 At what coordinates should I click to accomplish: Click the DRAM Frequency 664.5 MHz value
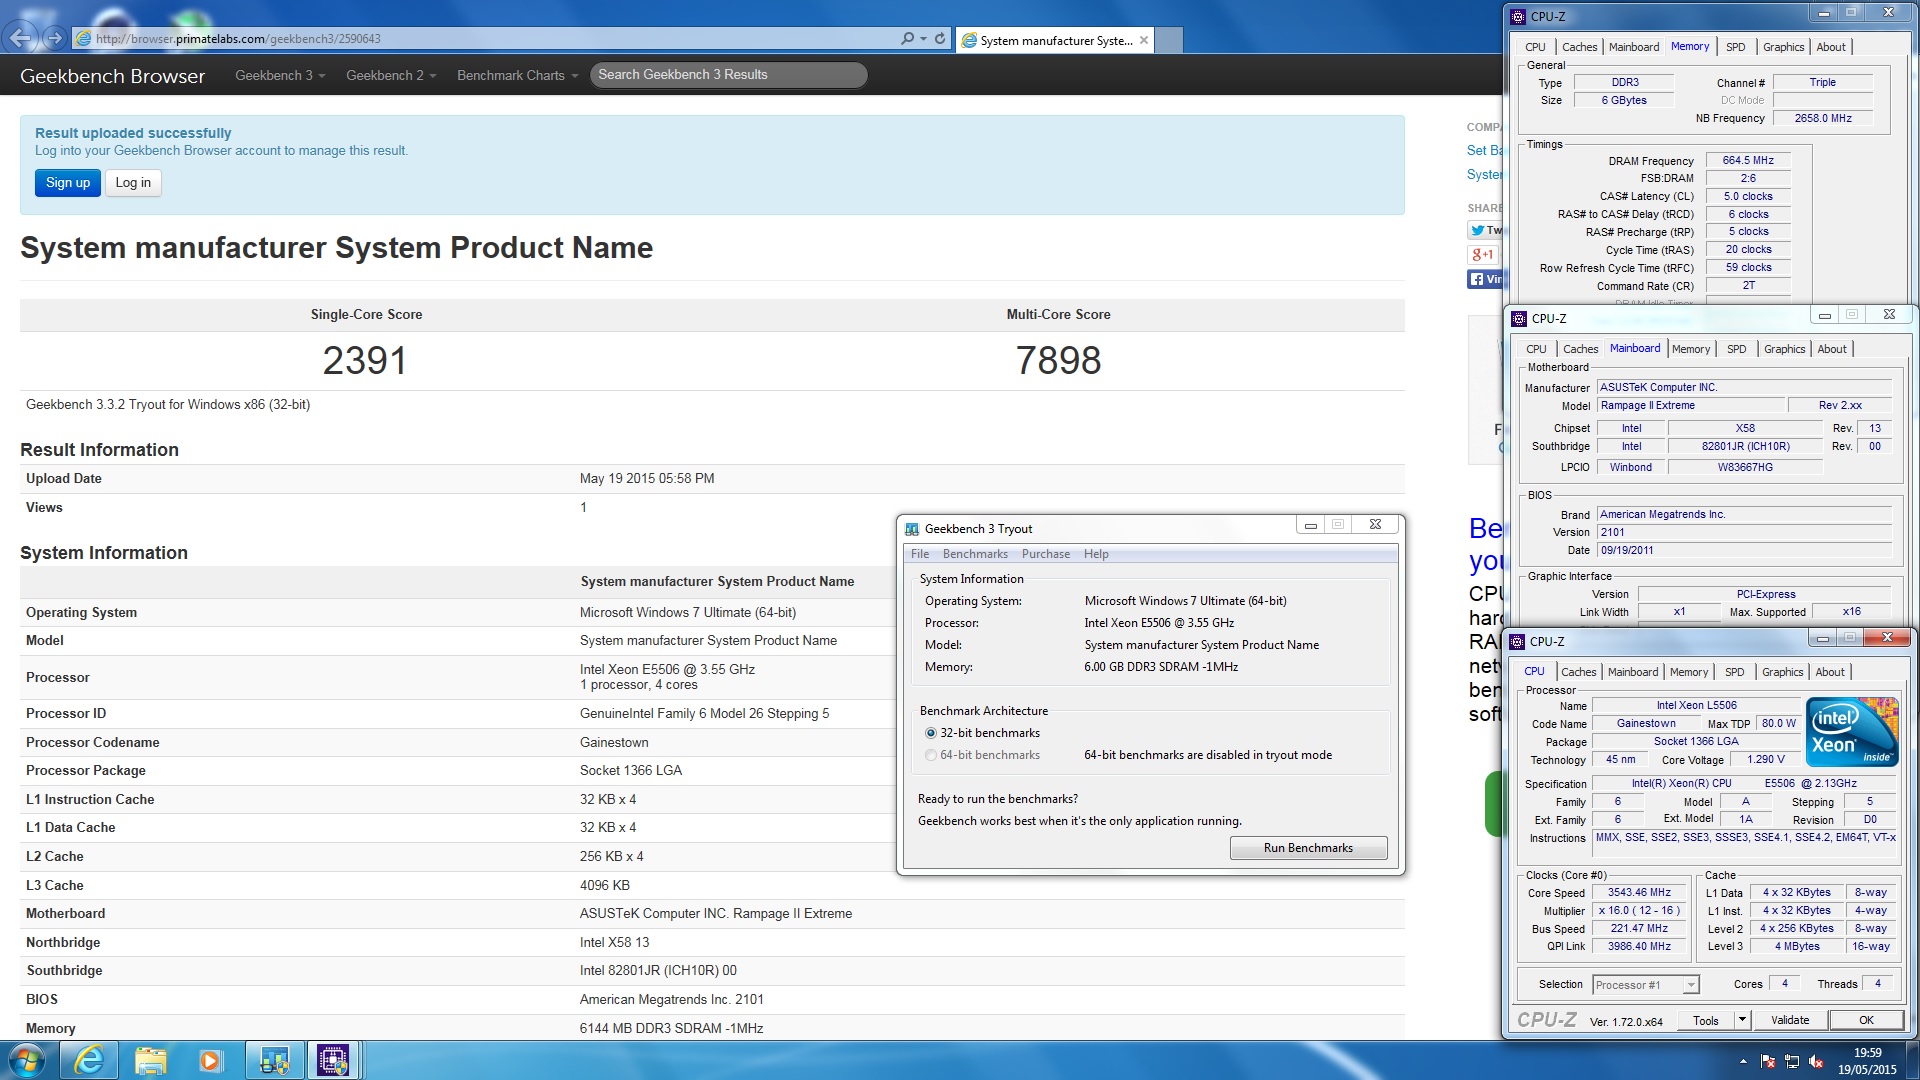[1747, 160]
